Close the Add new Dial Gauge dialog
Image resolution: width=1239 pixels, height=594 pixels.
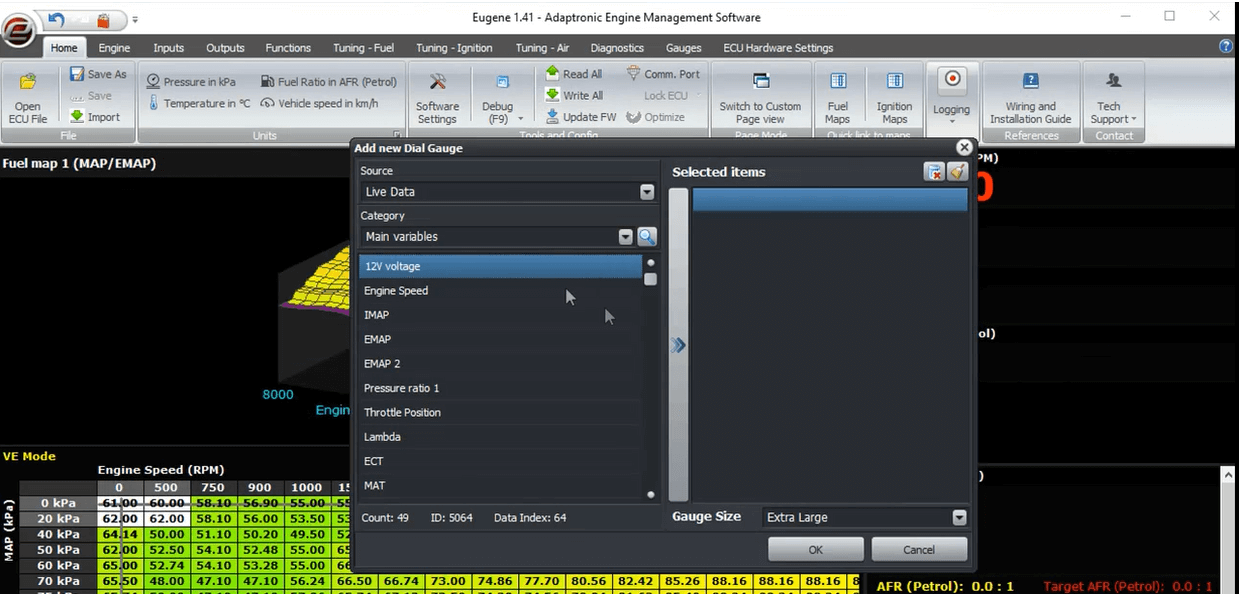point(964,148)
